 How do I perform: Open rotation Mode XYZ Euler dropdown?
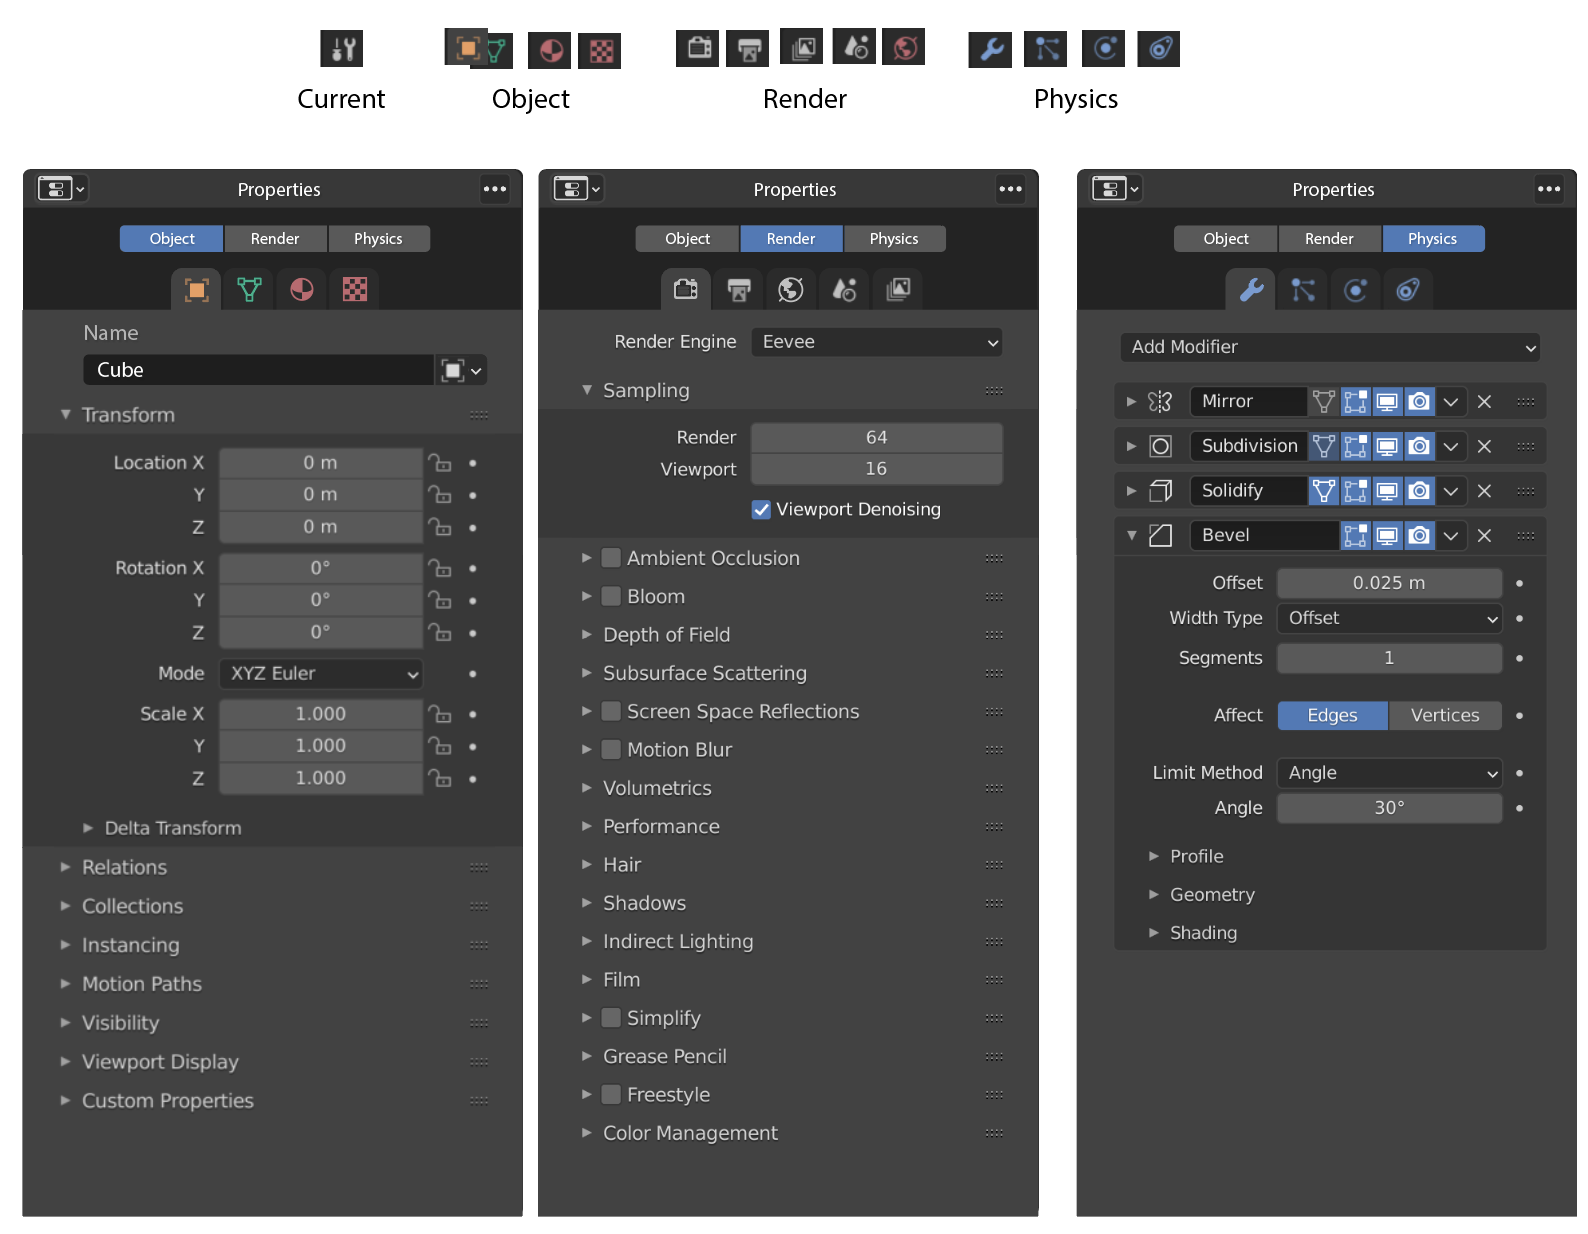[321, 674]
